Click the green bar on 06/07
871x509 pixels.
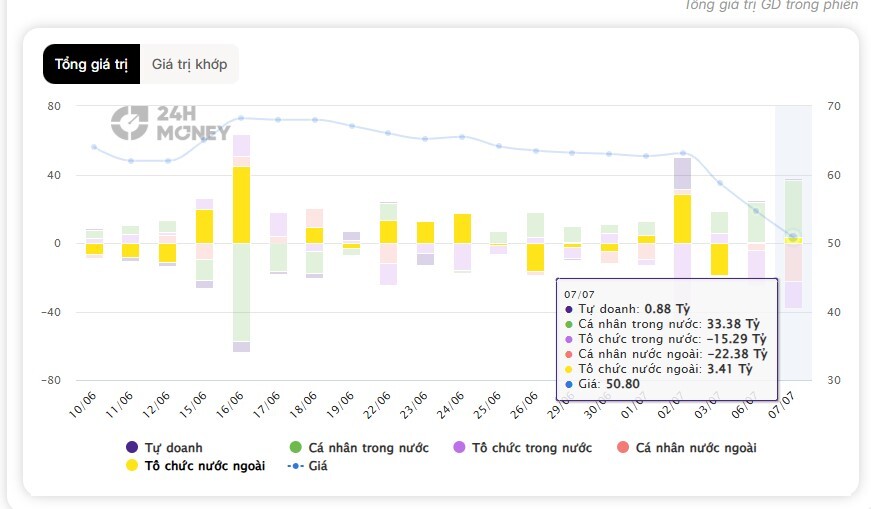tap(756, 223)
